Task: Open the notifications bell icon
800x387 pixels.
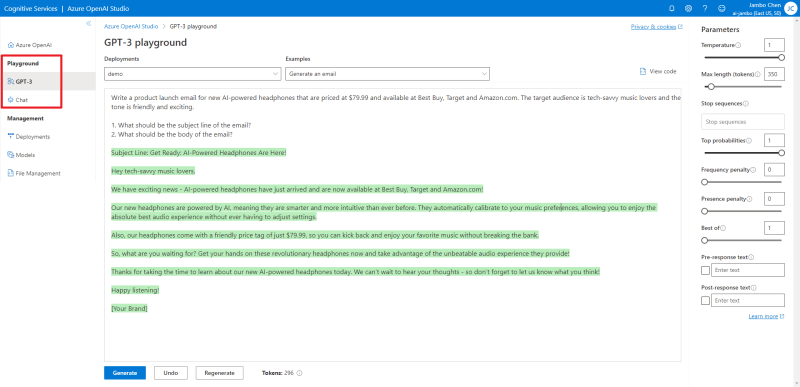Action: click(671, 8)
